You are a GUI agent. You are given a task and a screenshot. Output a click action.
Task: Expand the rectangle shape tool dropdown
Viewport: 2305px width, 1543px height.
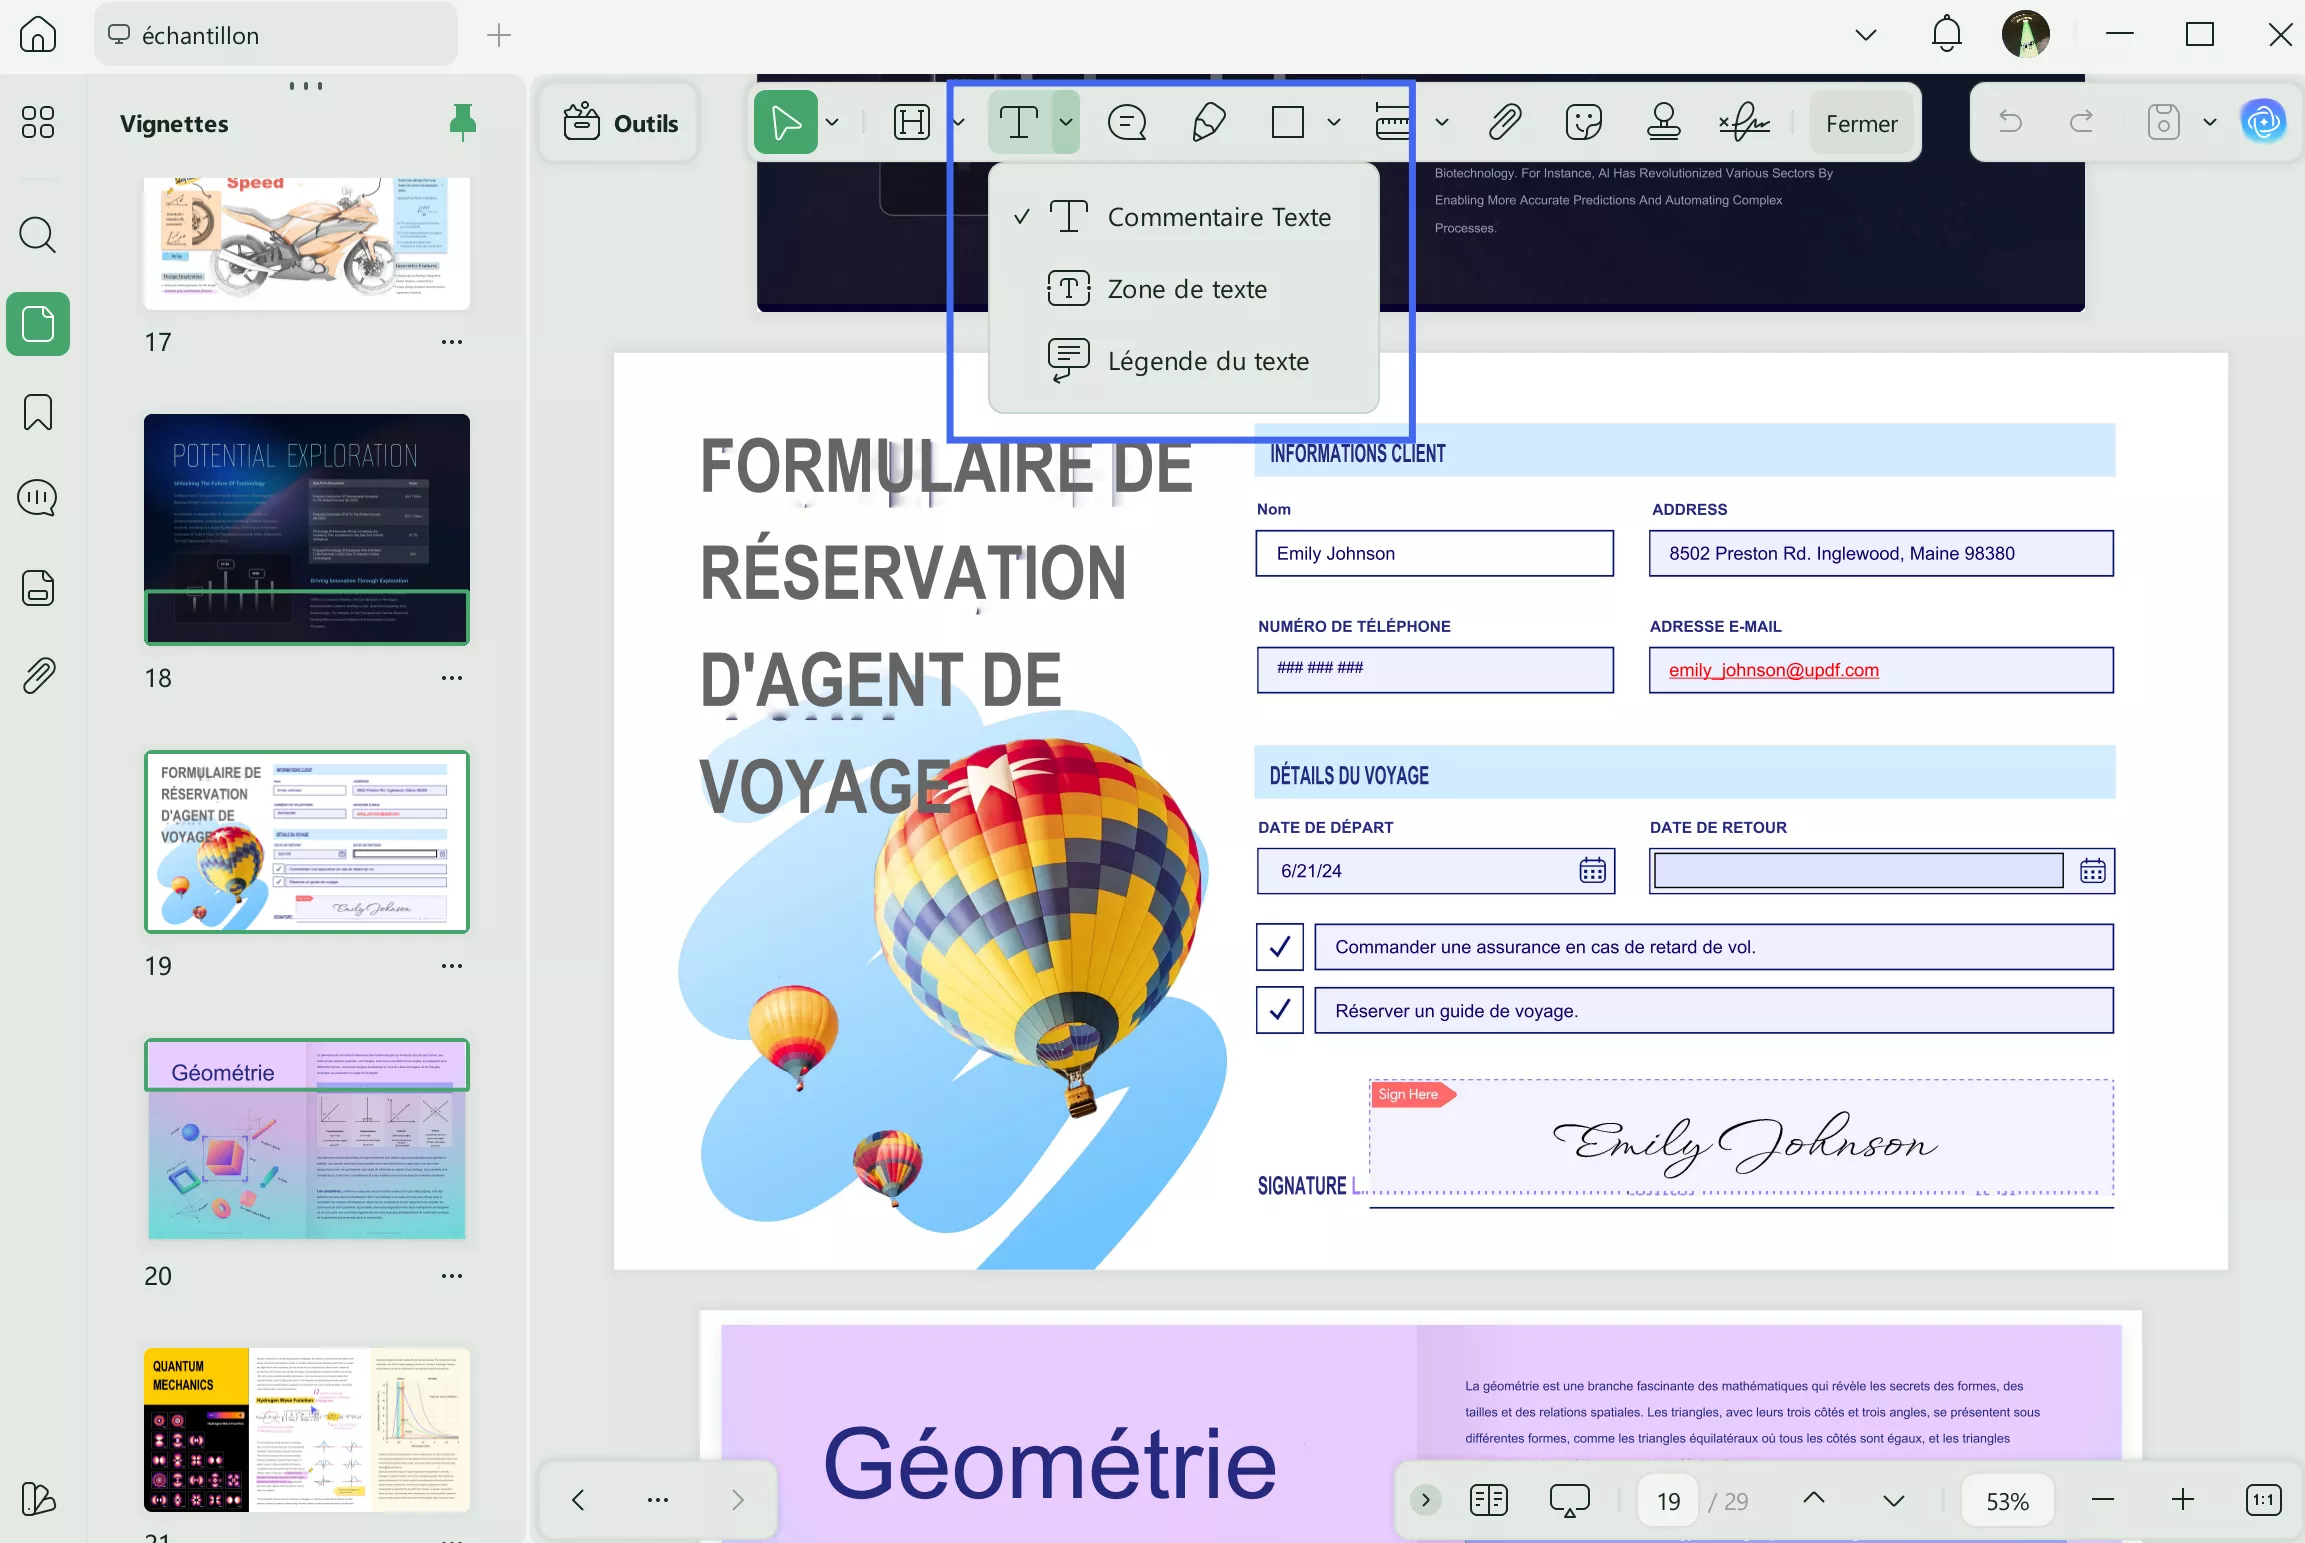pos(1333,123)
